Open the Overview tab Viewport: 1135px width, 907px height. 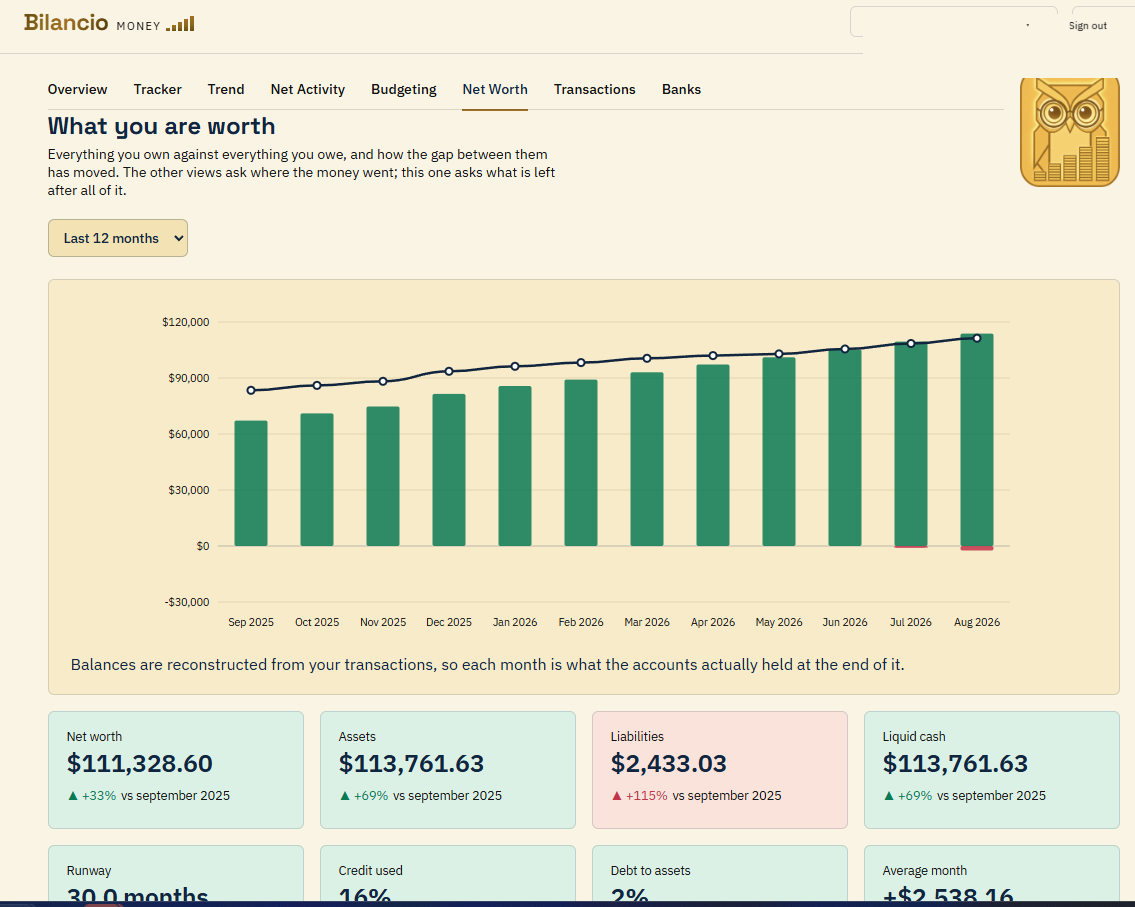(77, 89)
